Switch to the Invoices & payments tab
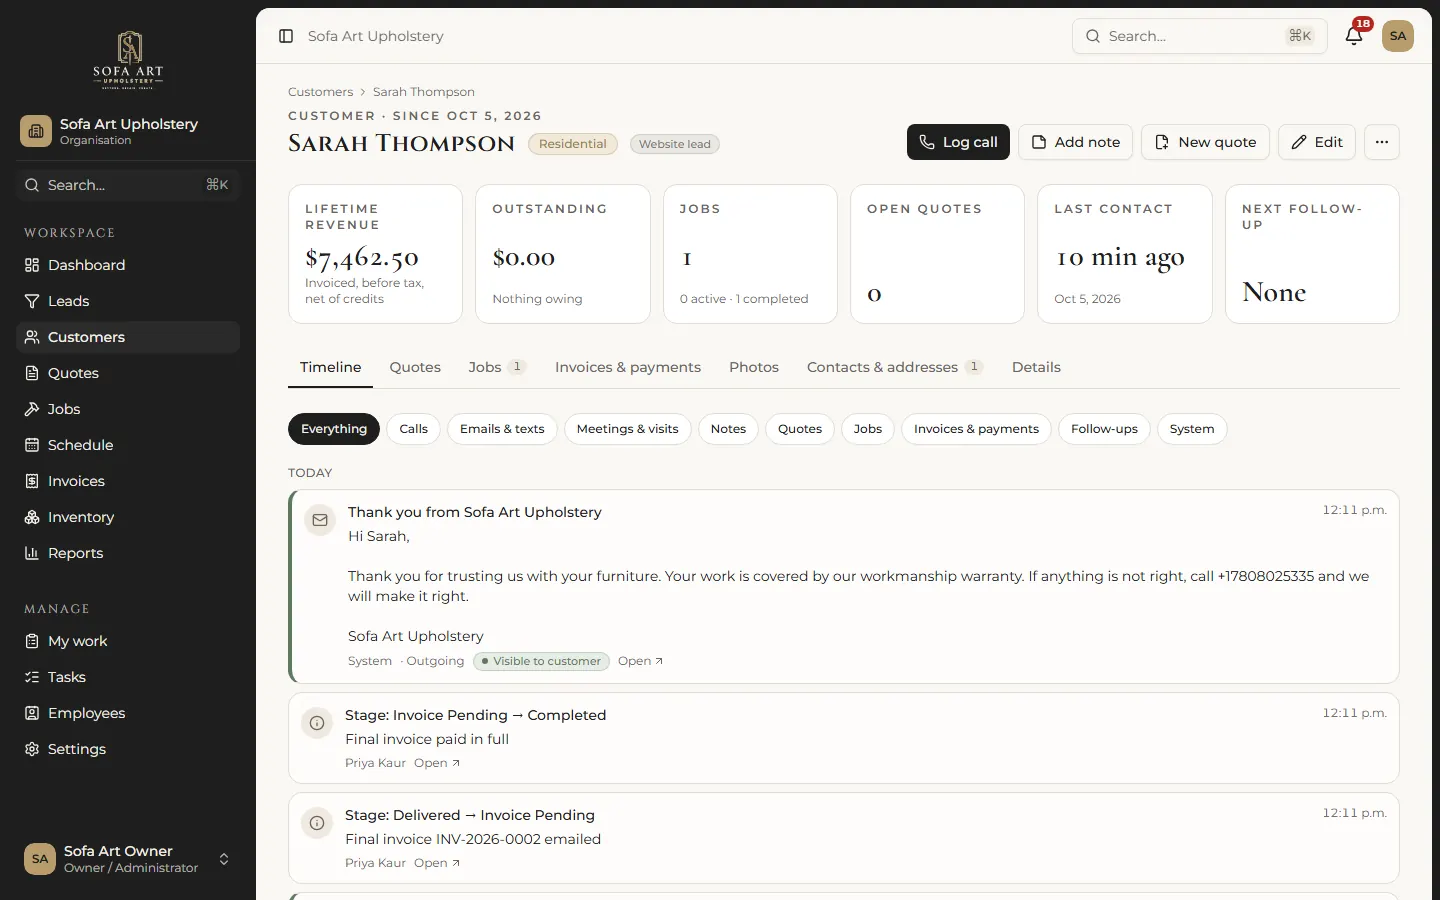This screenshot has width=1440, height=900. coord(628,367)
